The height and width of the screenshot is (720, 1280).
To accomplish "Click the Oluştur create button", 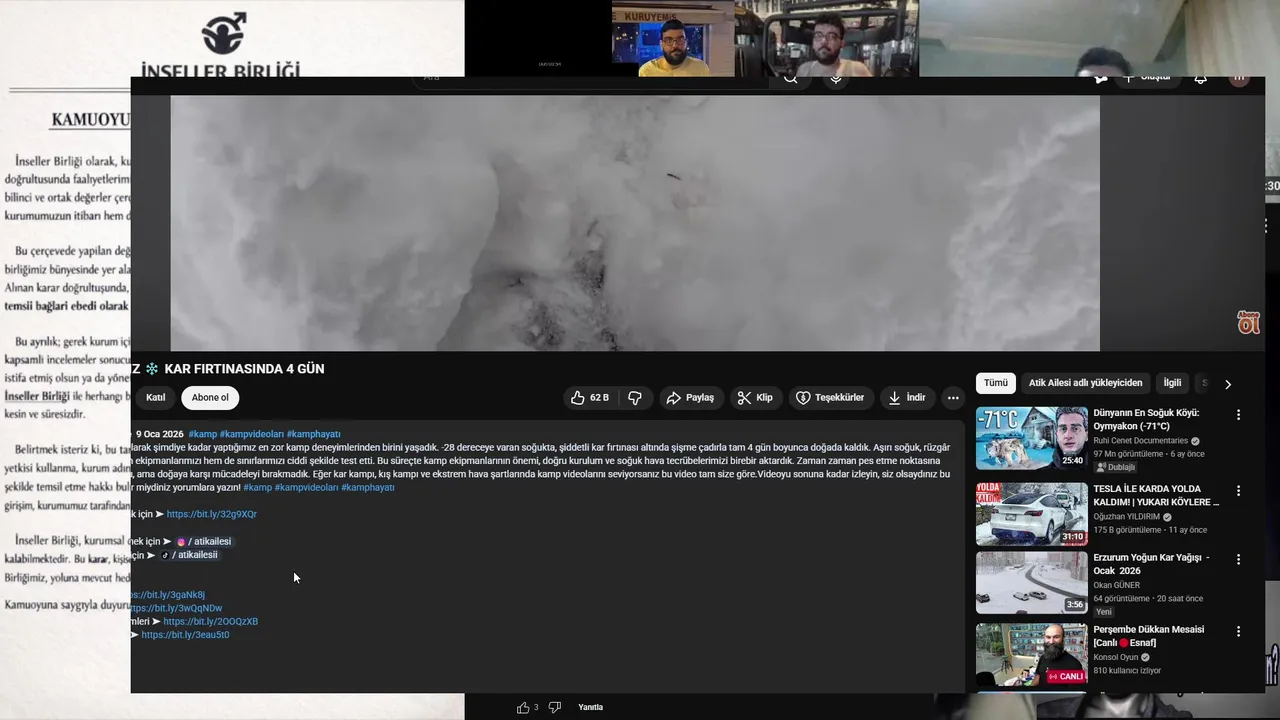I will pyautogui.click(x=1149, y=79).
